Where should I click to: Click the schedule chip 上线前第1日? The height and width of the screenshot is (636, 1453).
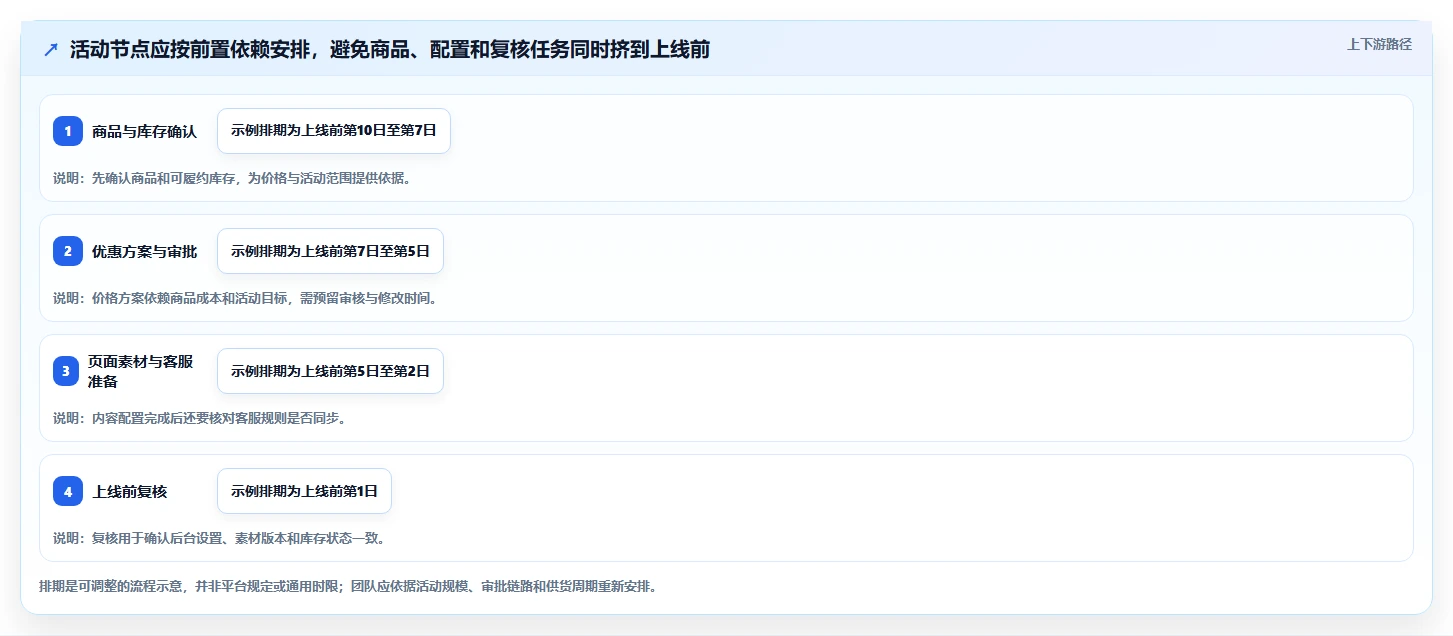click(304, 491)
